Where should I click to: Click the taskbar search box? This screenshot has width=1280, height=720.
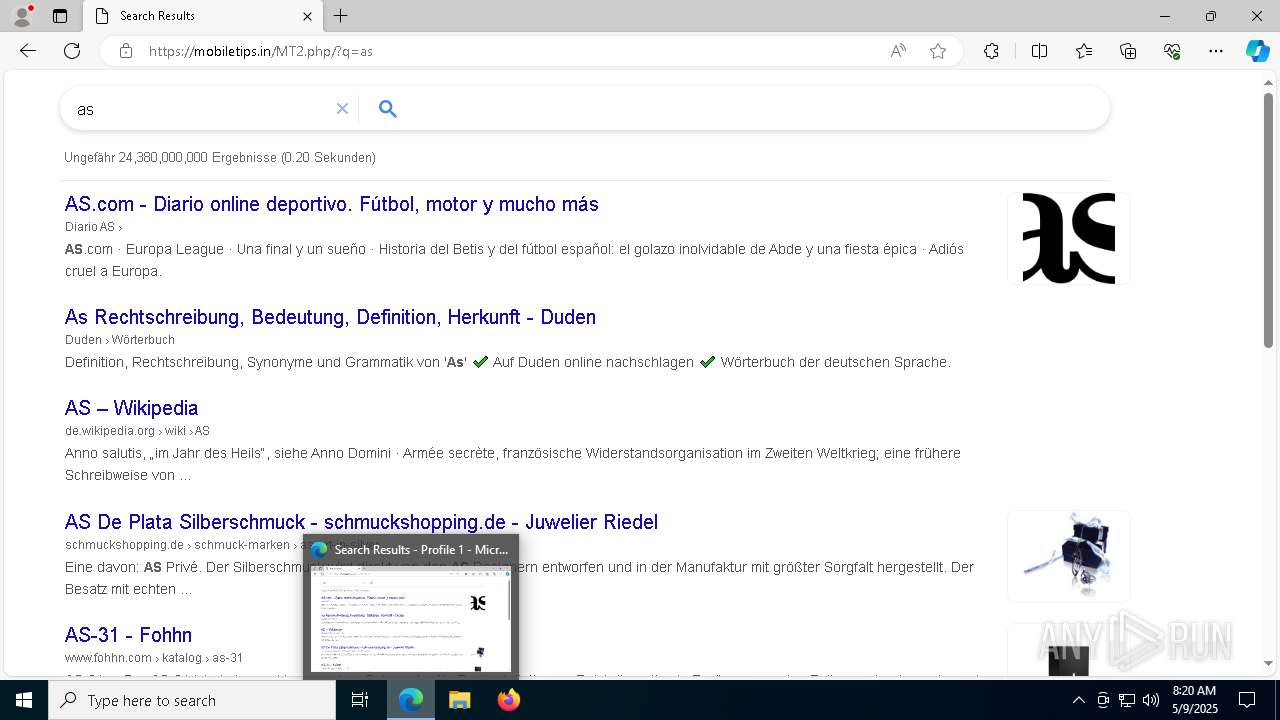point(192,700)
